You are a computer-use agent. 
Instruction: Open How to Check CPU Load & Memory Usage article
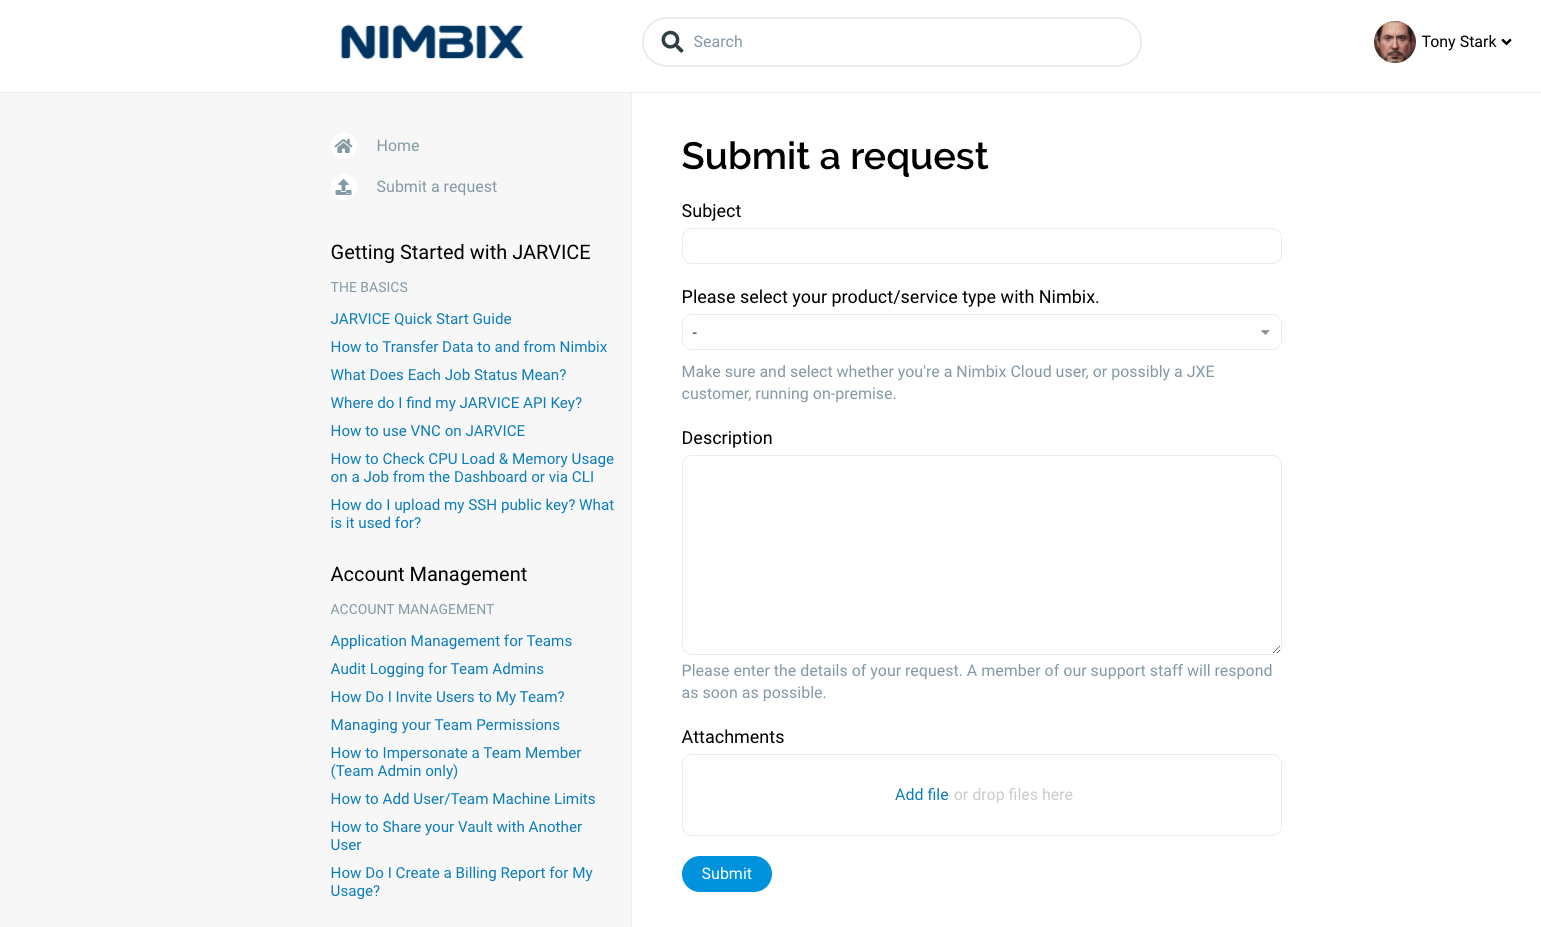[x=472, y=468]
